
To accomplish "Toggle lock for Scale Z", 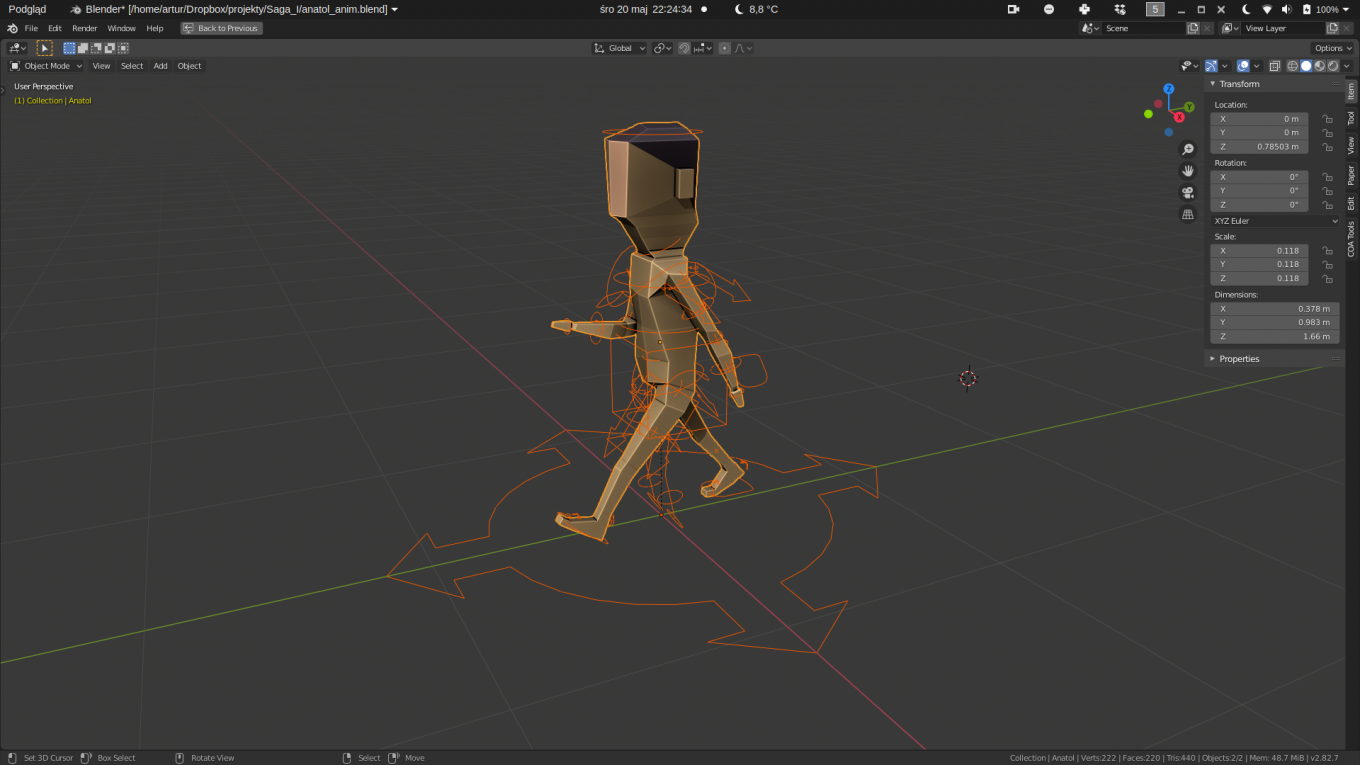I will (x=1327, y=279).
